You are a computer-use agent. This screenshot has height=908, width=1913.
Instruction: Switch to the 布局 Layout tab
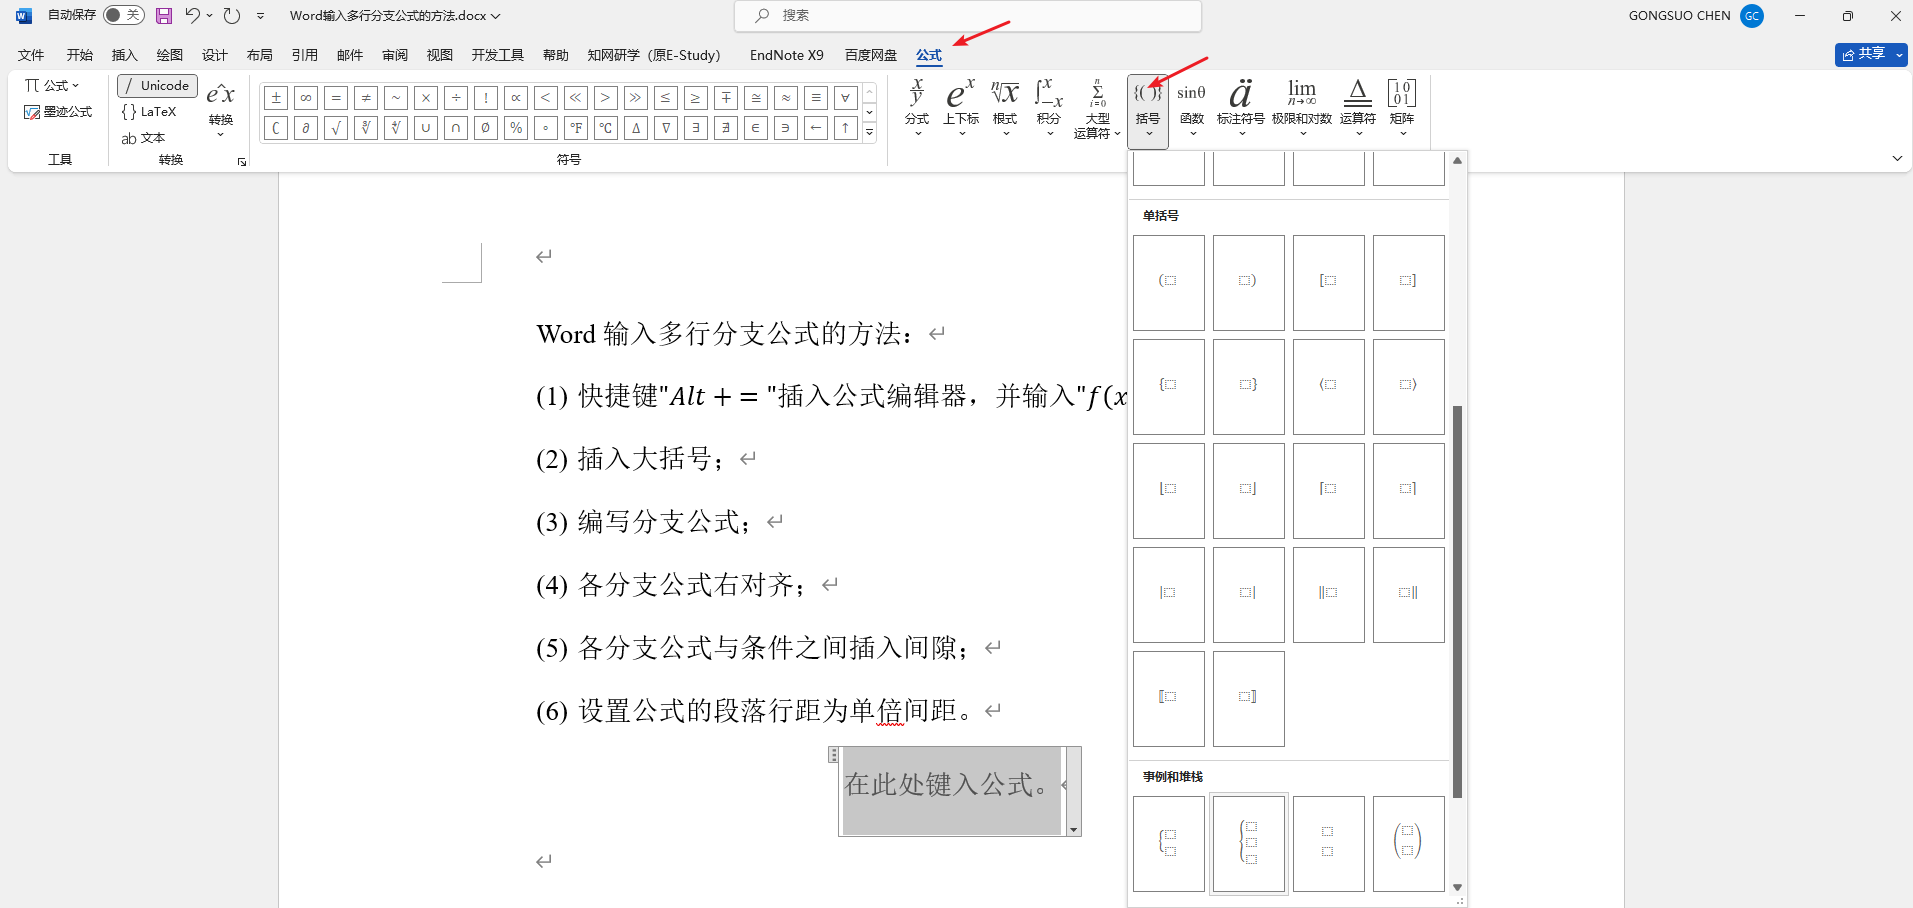pos(260,55)
